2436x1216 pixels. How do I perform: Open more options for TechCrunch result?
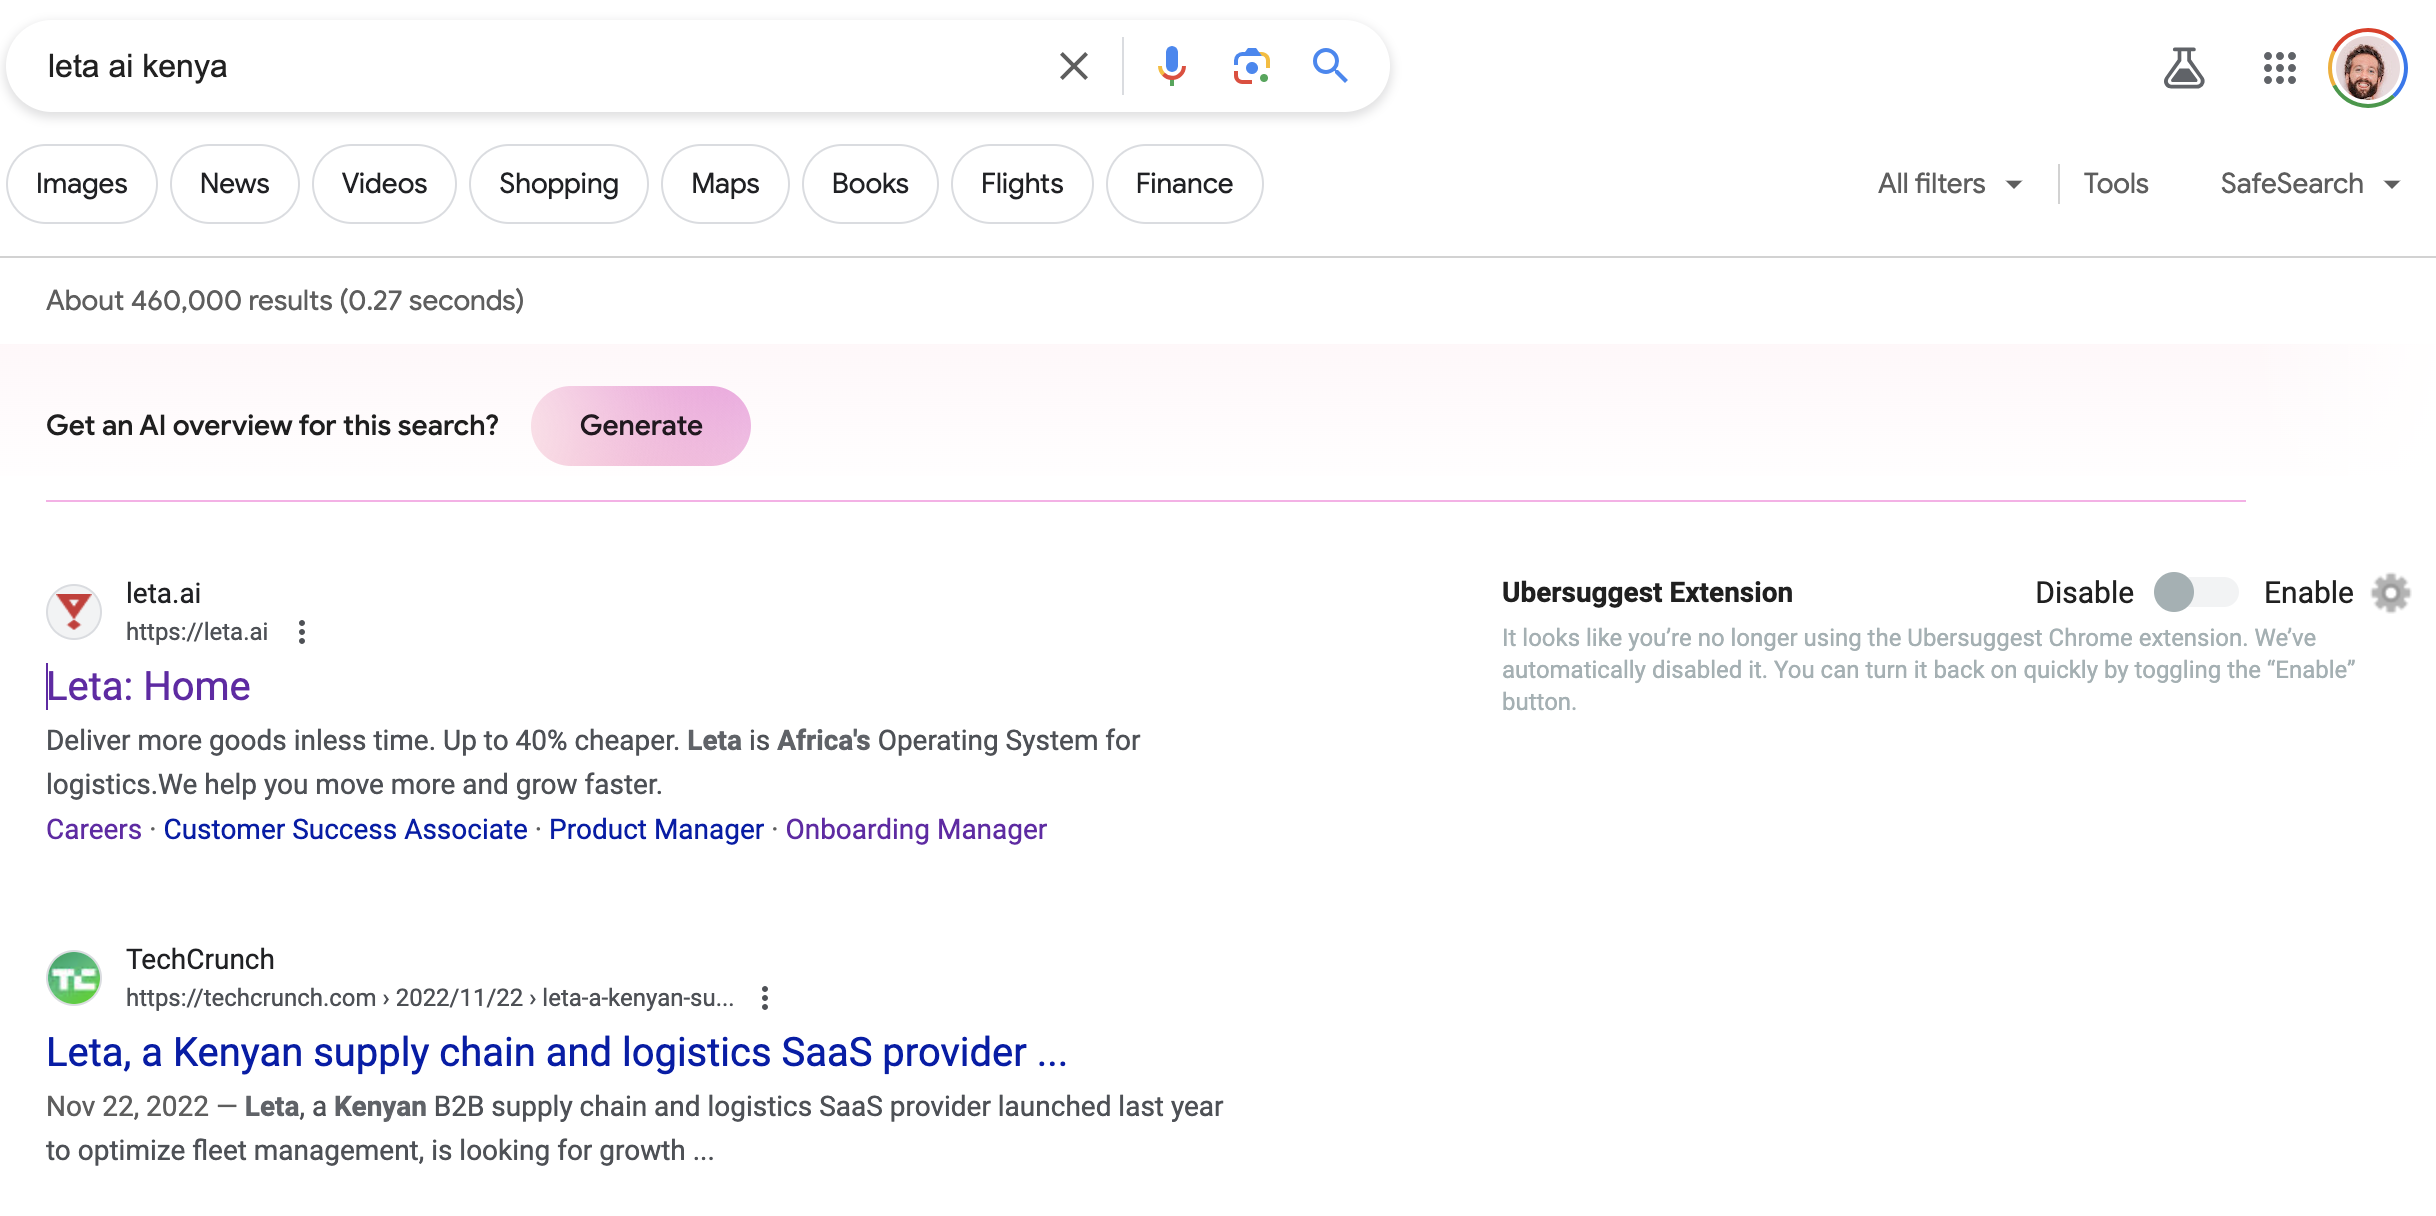click(x=765, y=998)
